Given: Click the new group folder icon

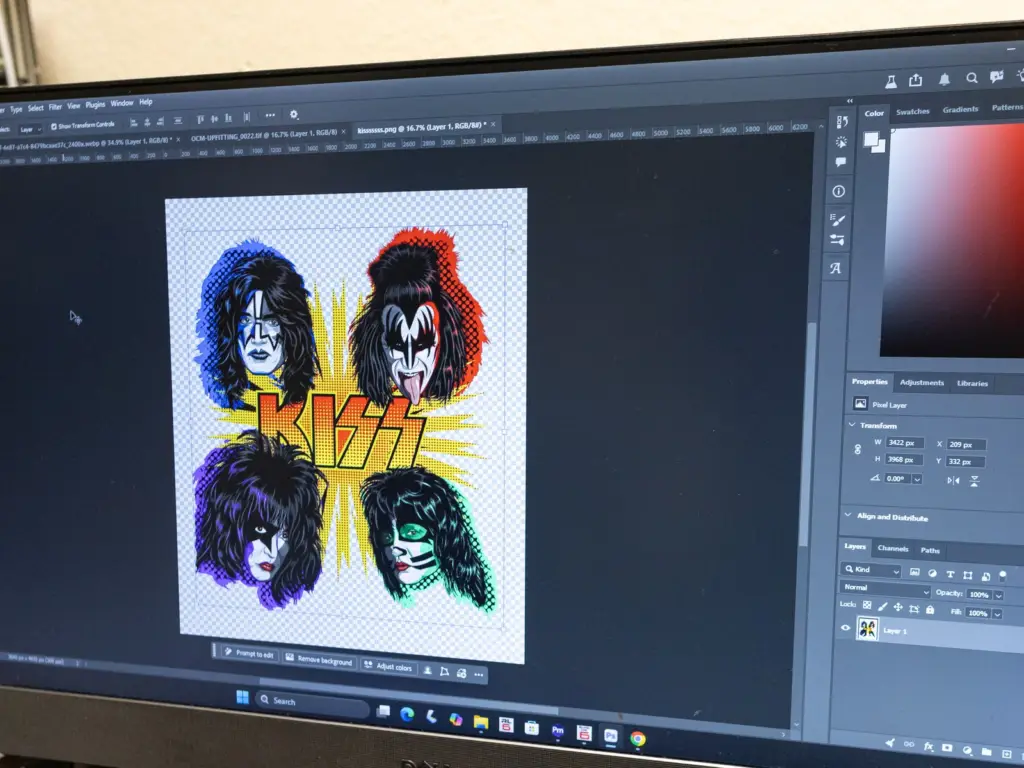Looking at the screenshot, I should [x=986, y=752].
